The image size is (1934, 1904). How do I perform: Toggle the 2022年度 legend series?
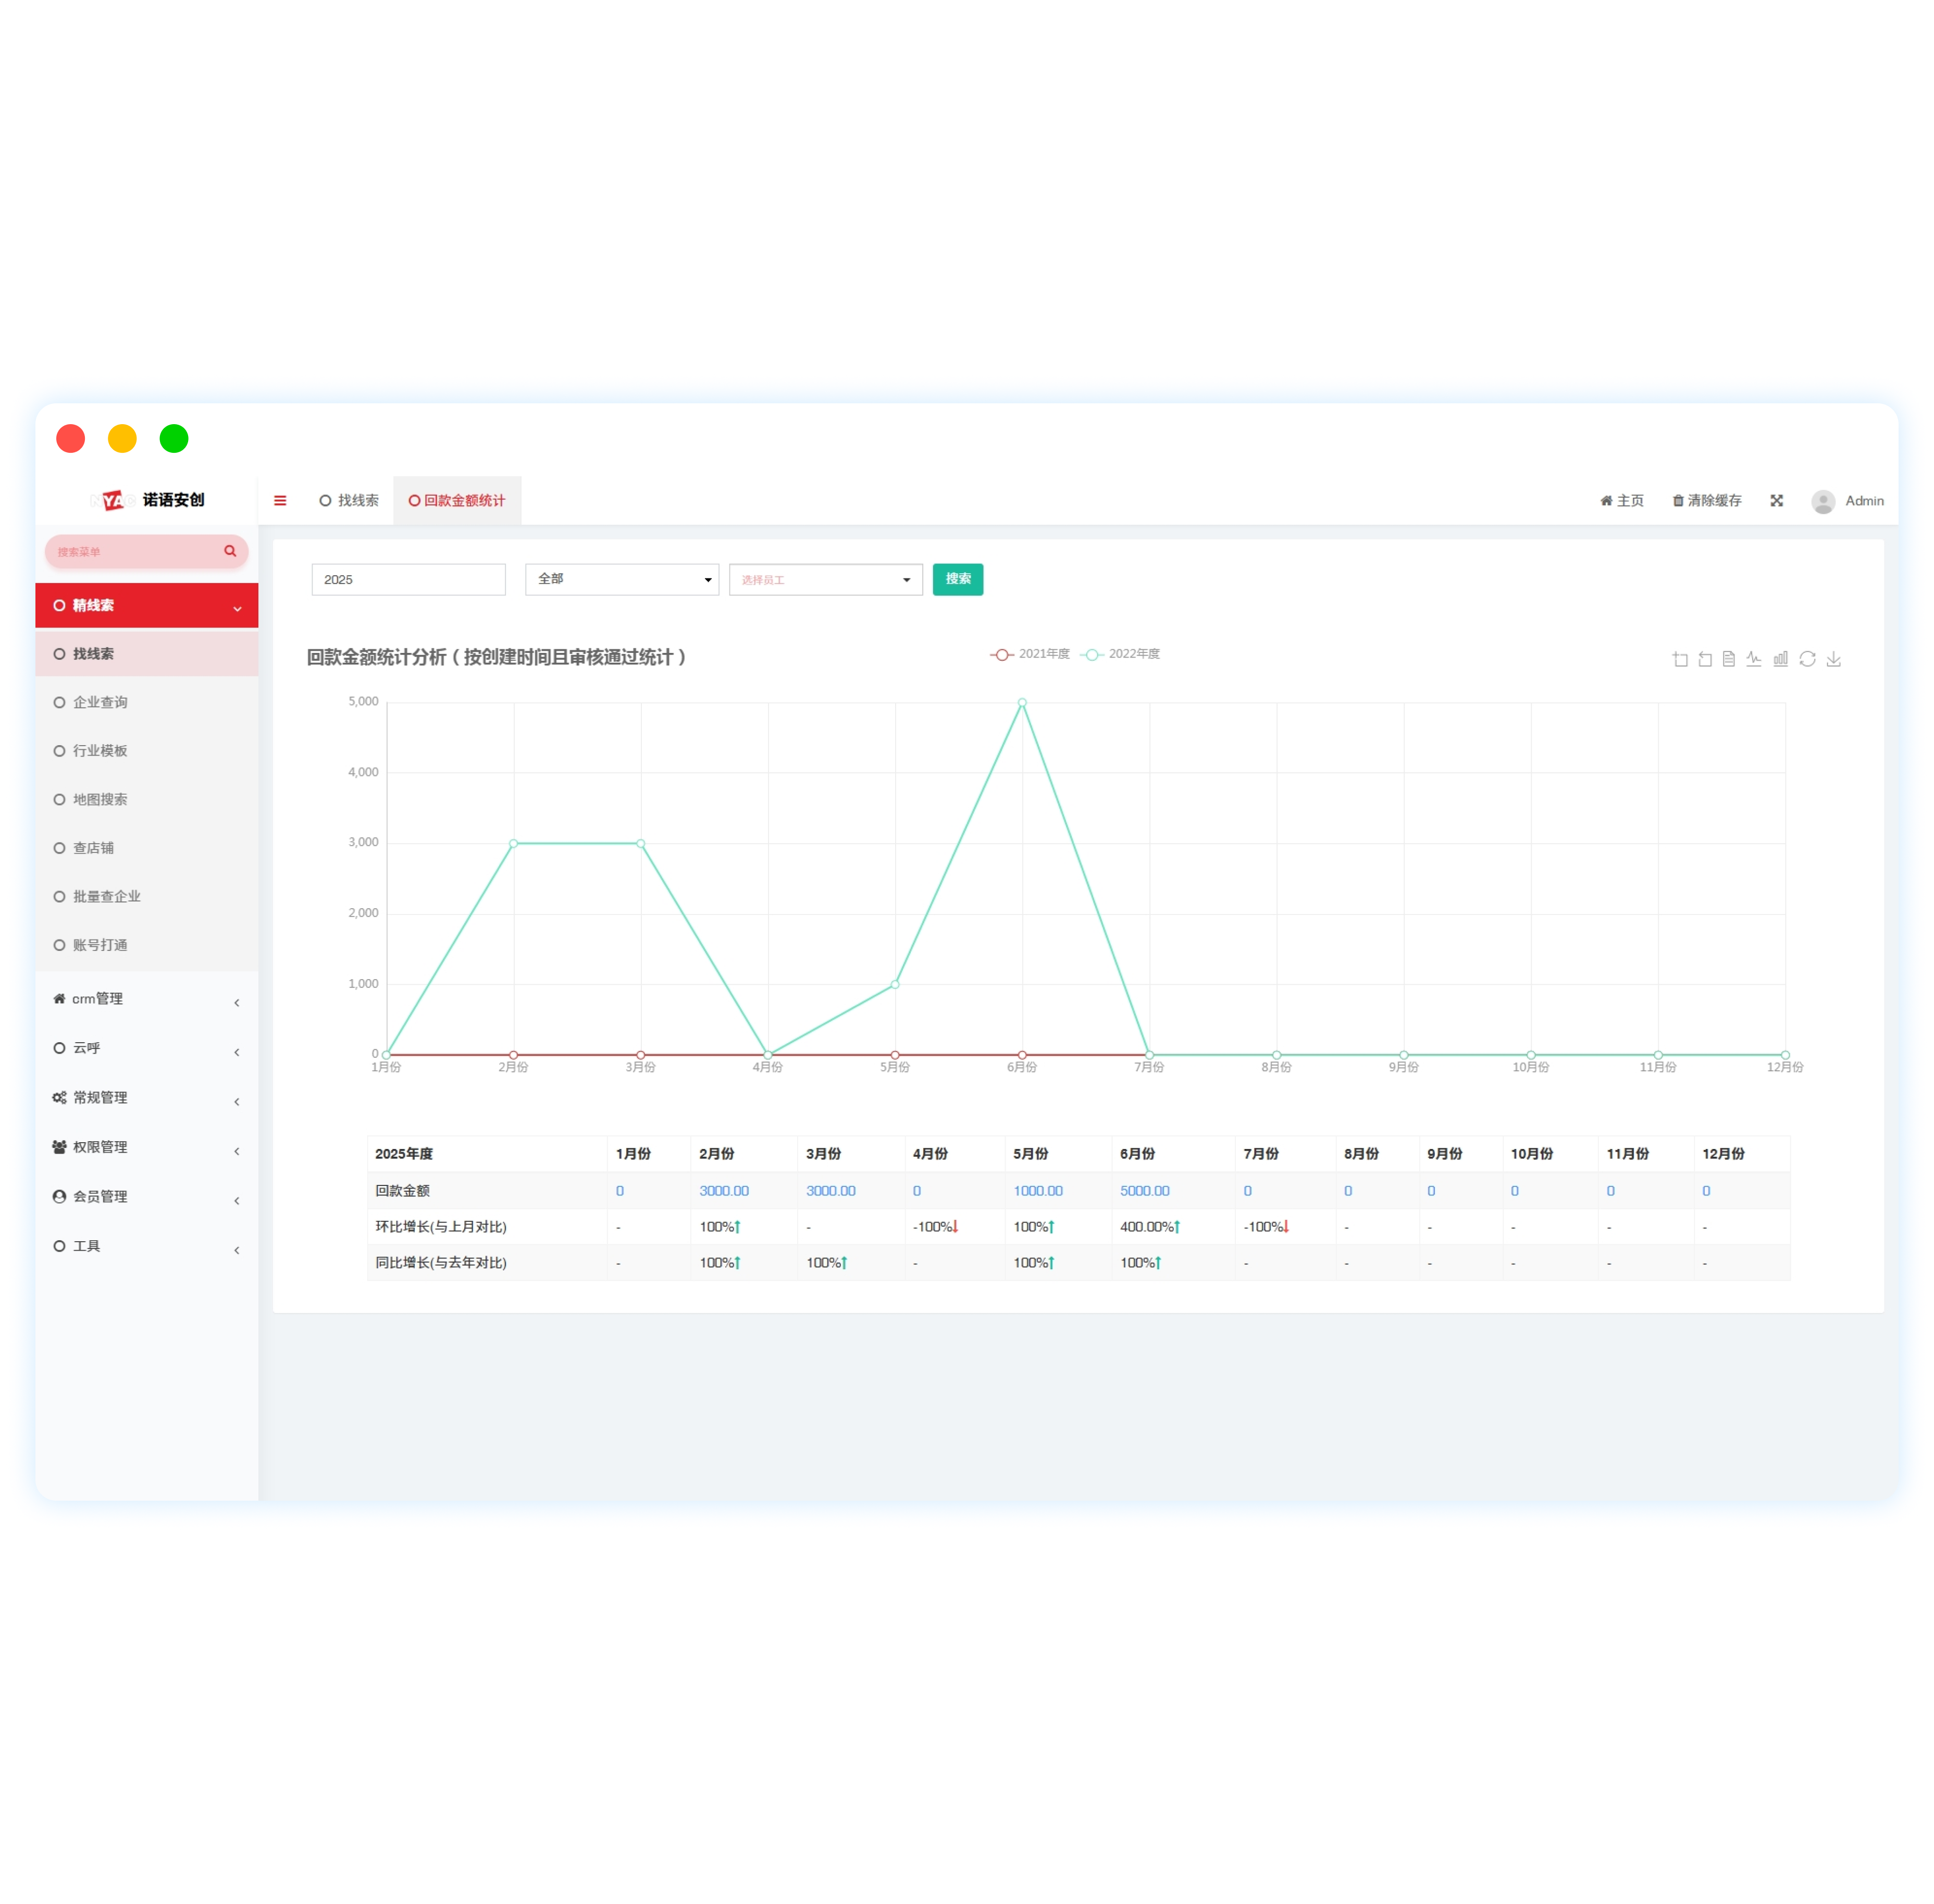click(1119, 654)
